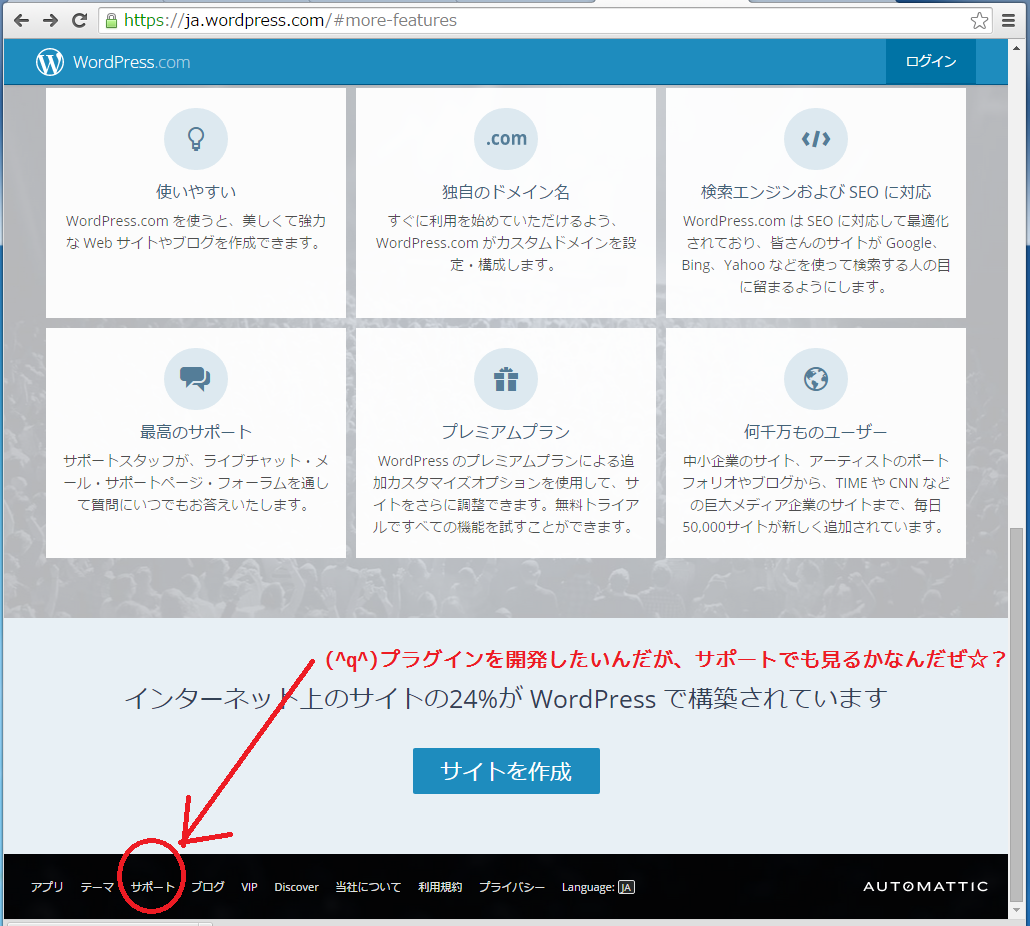The height and width of the screenshot is (926, 1030).
Task: Open the Discover footer link
Action: point(296,887)
